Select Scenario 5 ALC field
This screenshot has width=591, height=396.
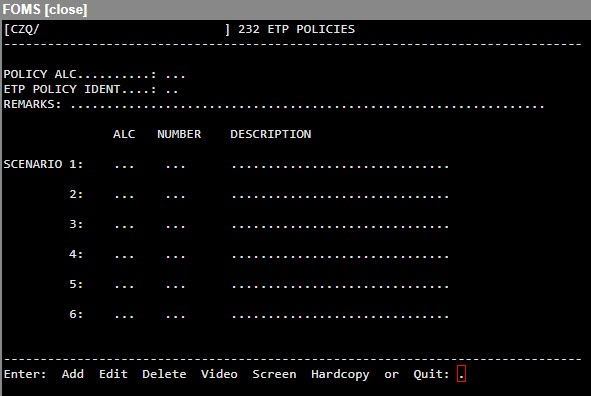click(x=124, y=285)
